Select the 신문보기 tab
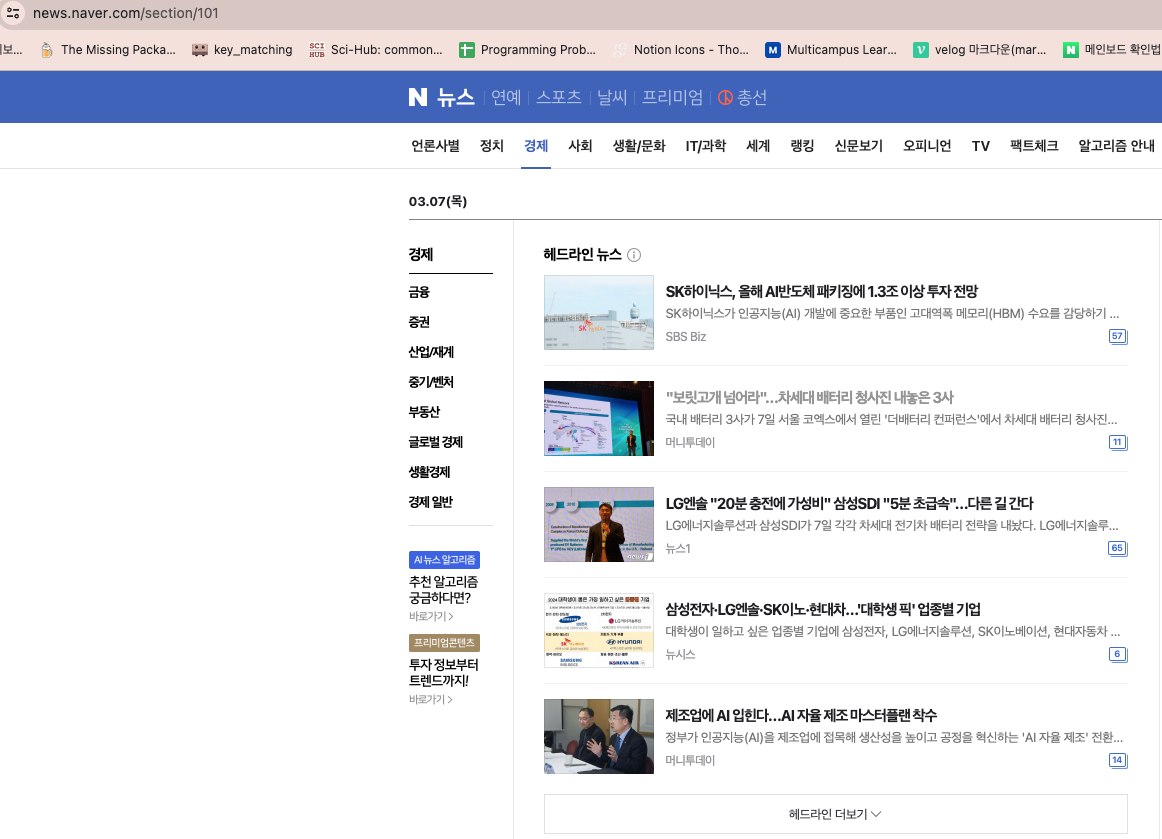The image size is (1162, 839). pos(859,146)
